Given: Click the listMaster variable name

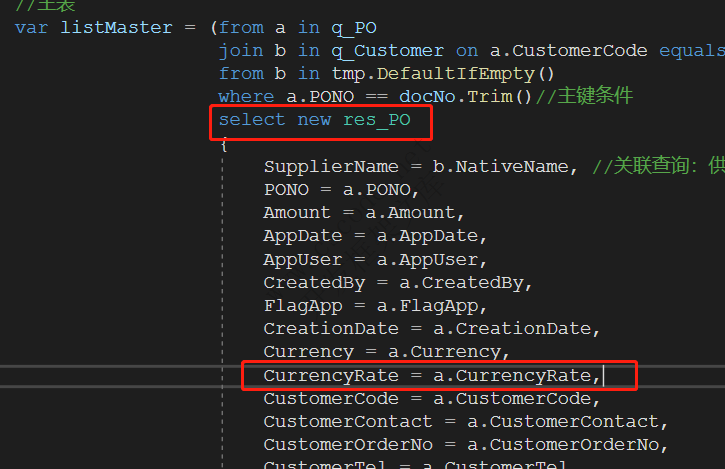Looking at the screenshot, I should [117, 27].
